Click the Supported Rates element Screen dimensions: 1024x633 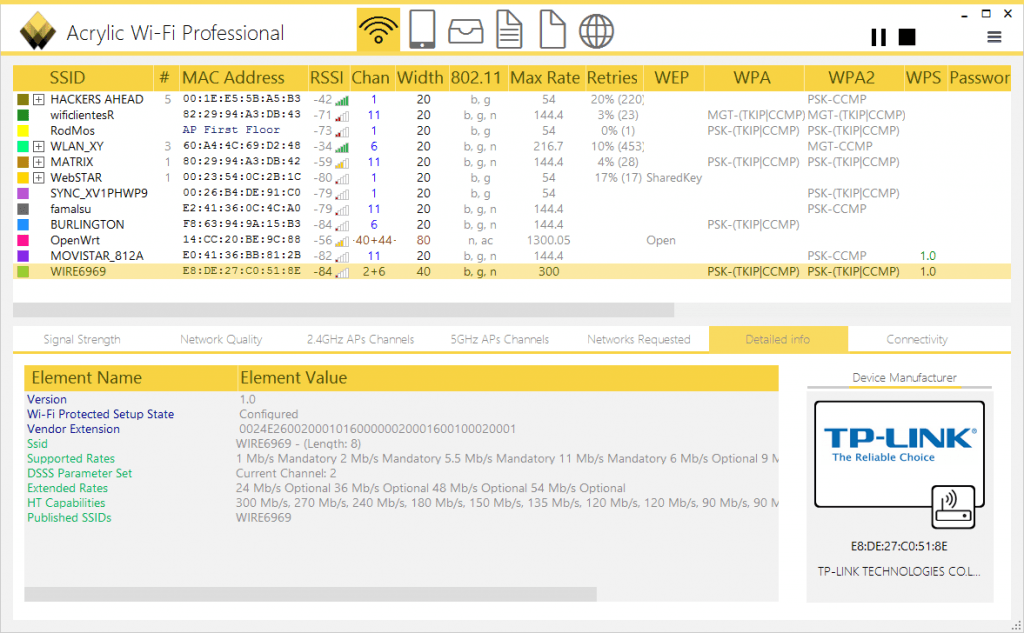coord(71,459)
